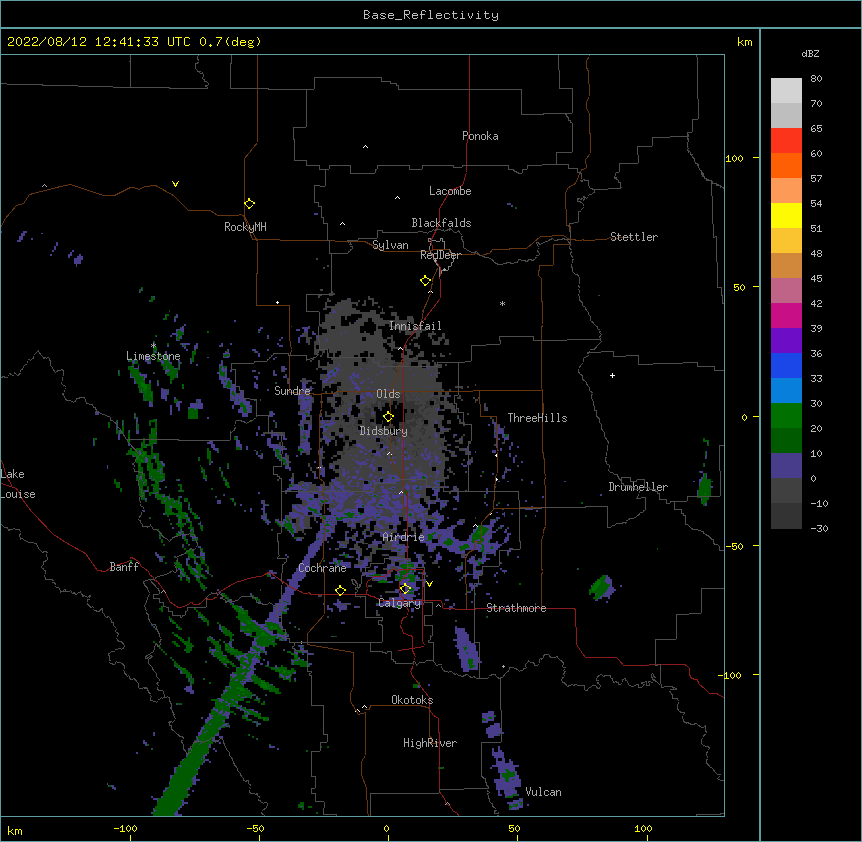Select the yellow 51-54 dBZ legend swatch
This screenshot has height=842, width=862.
coord(786,215)
